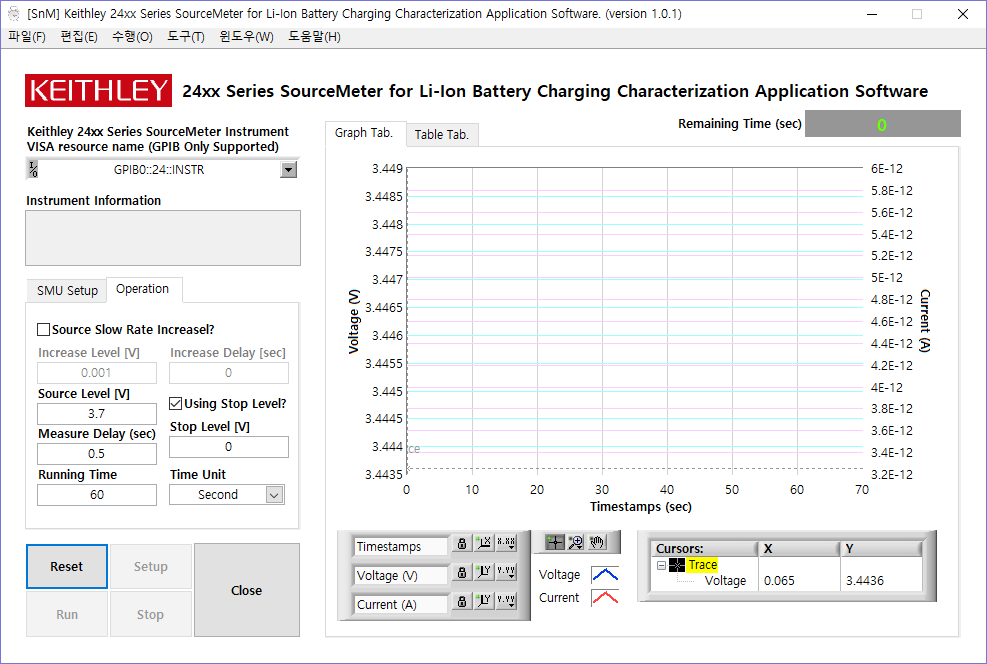Click the X column header in Cursors
The height and width of the screenshot is (664, 987).
799,549
